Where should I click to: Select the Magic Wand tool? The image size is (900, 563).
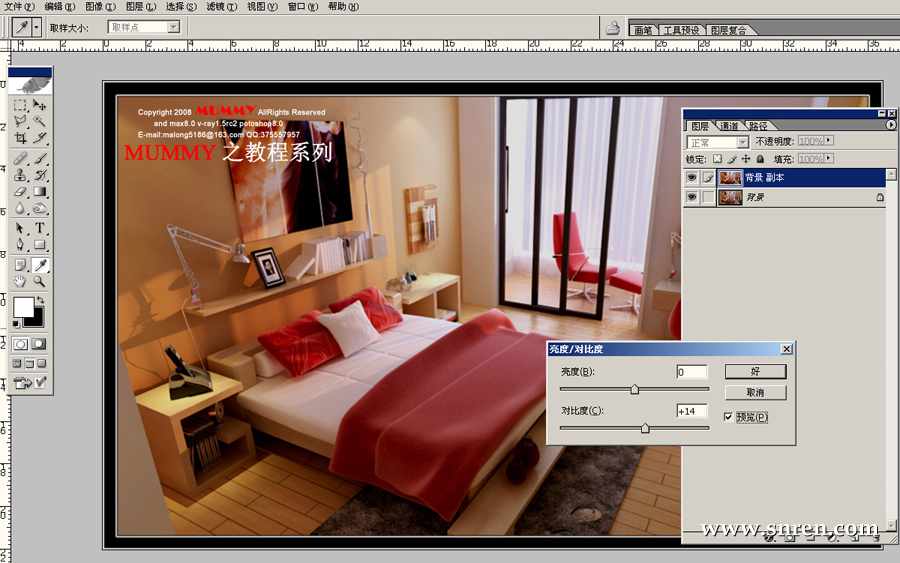39,121
